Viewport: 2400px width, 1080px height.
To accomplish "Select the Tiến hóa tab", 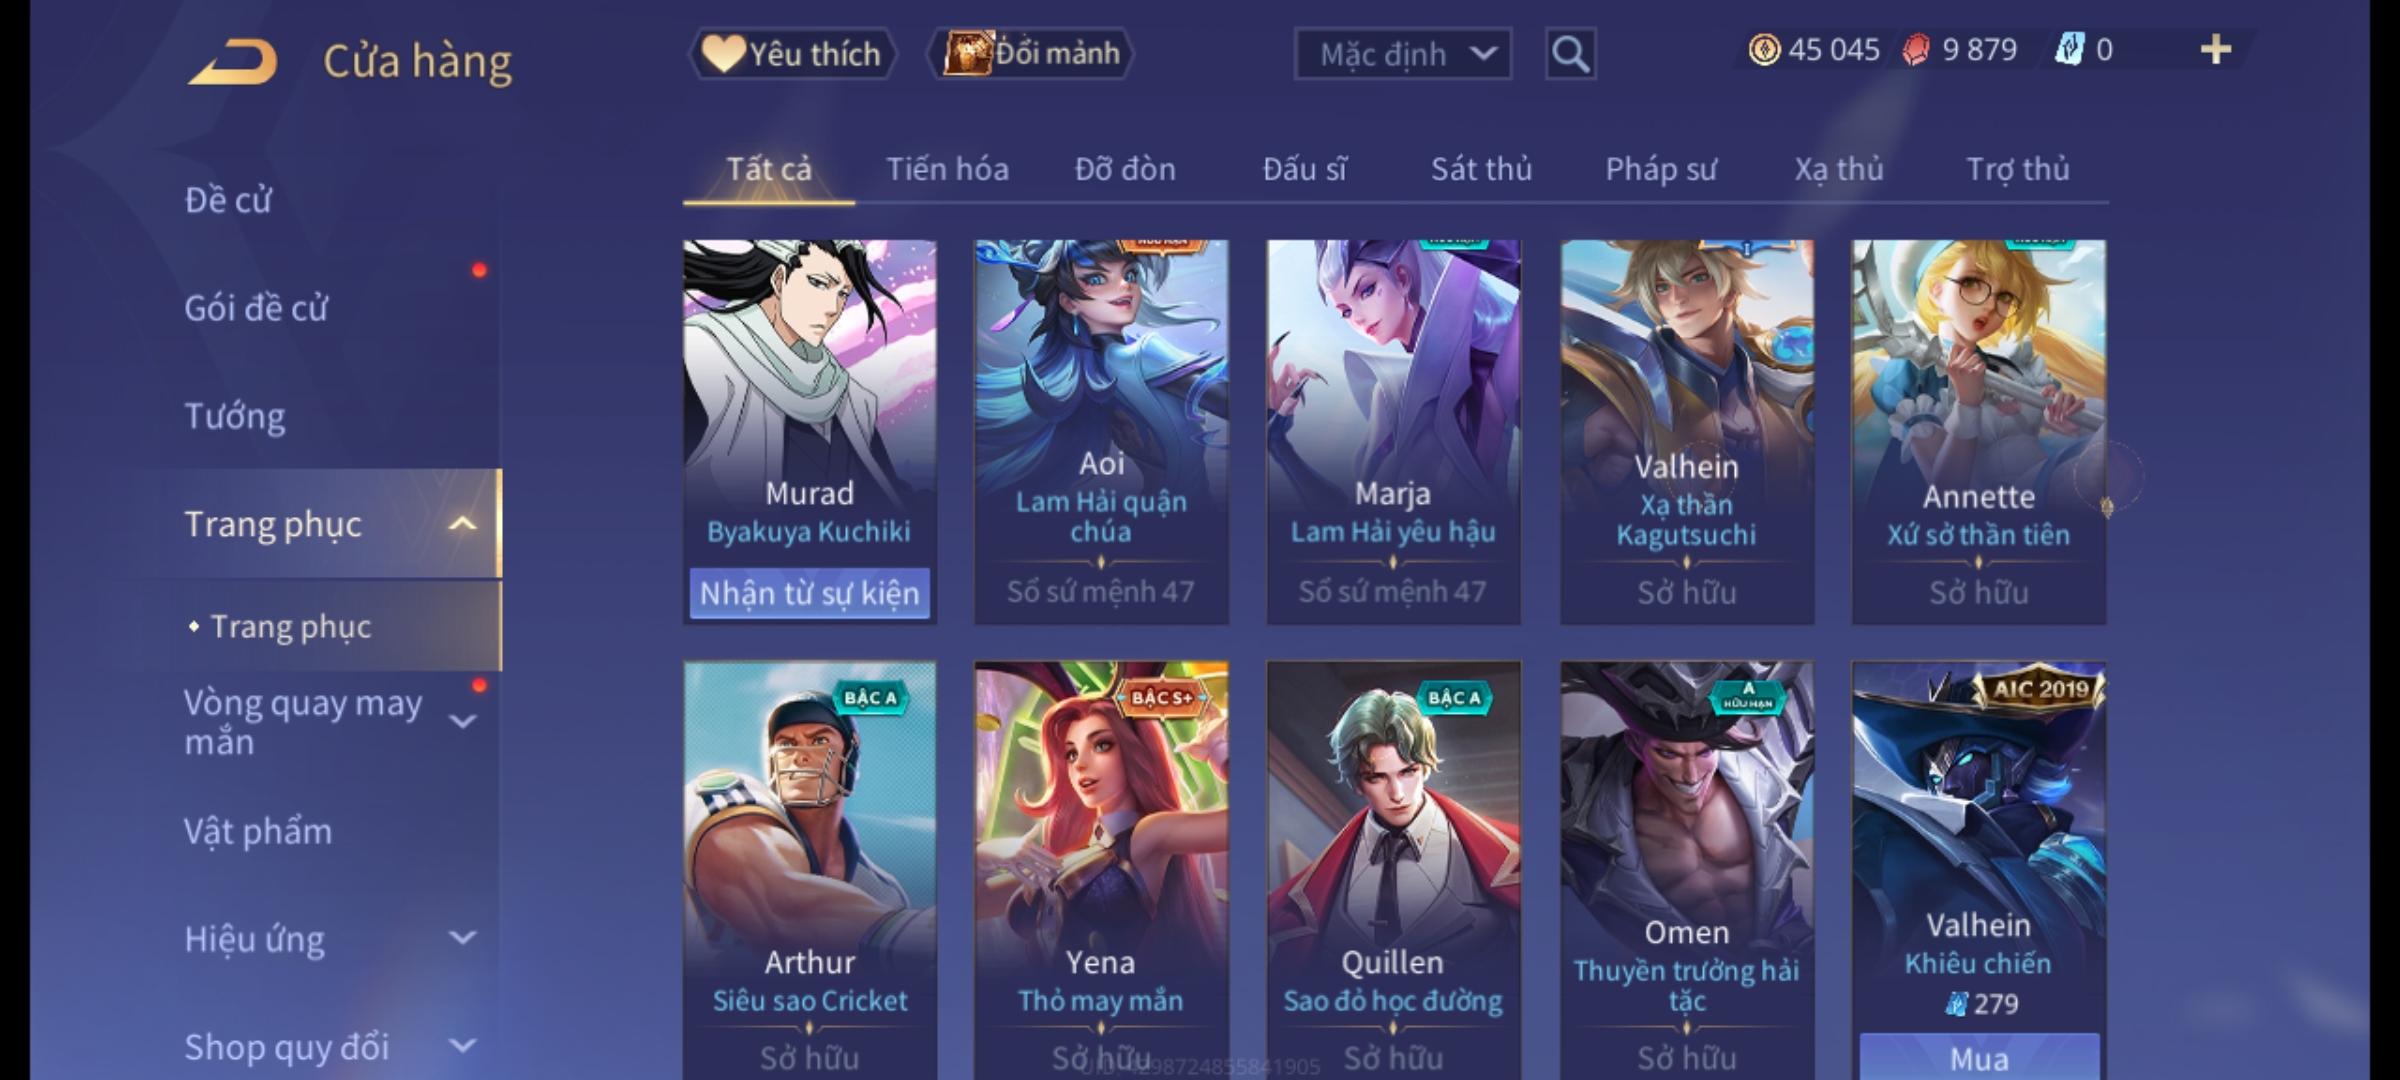I will click(947, 169).
